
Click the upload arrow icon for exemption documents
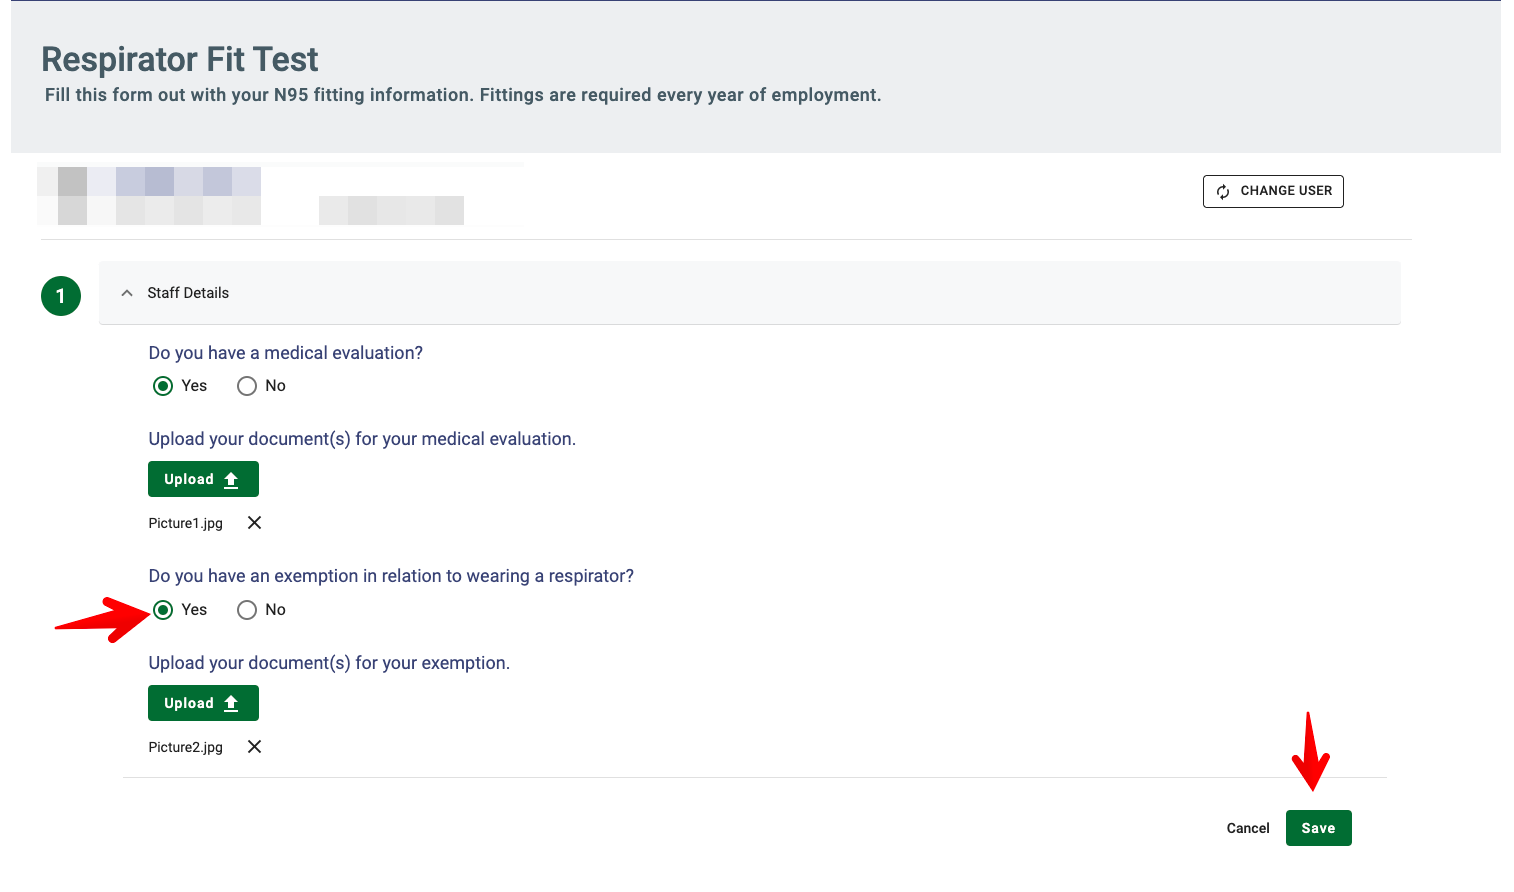pyautogui.click(x=231, y=704)
